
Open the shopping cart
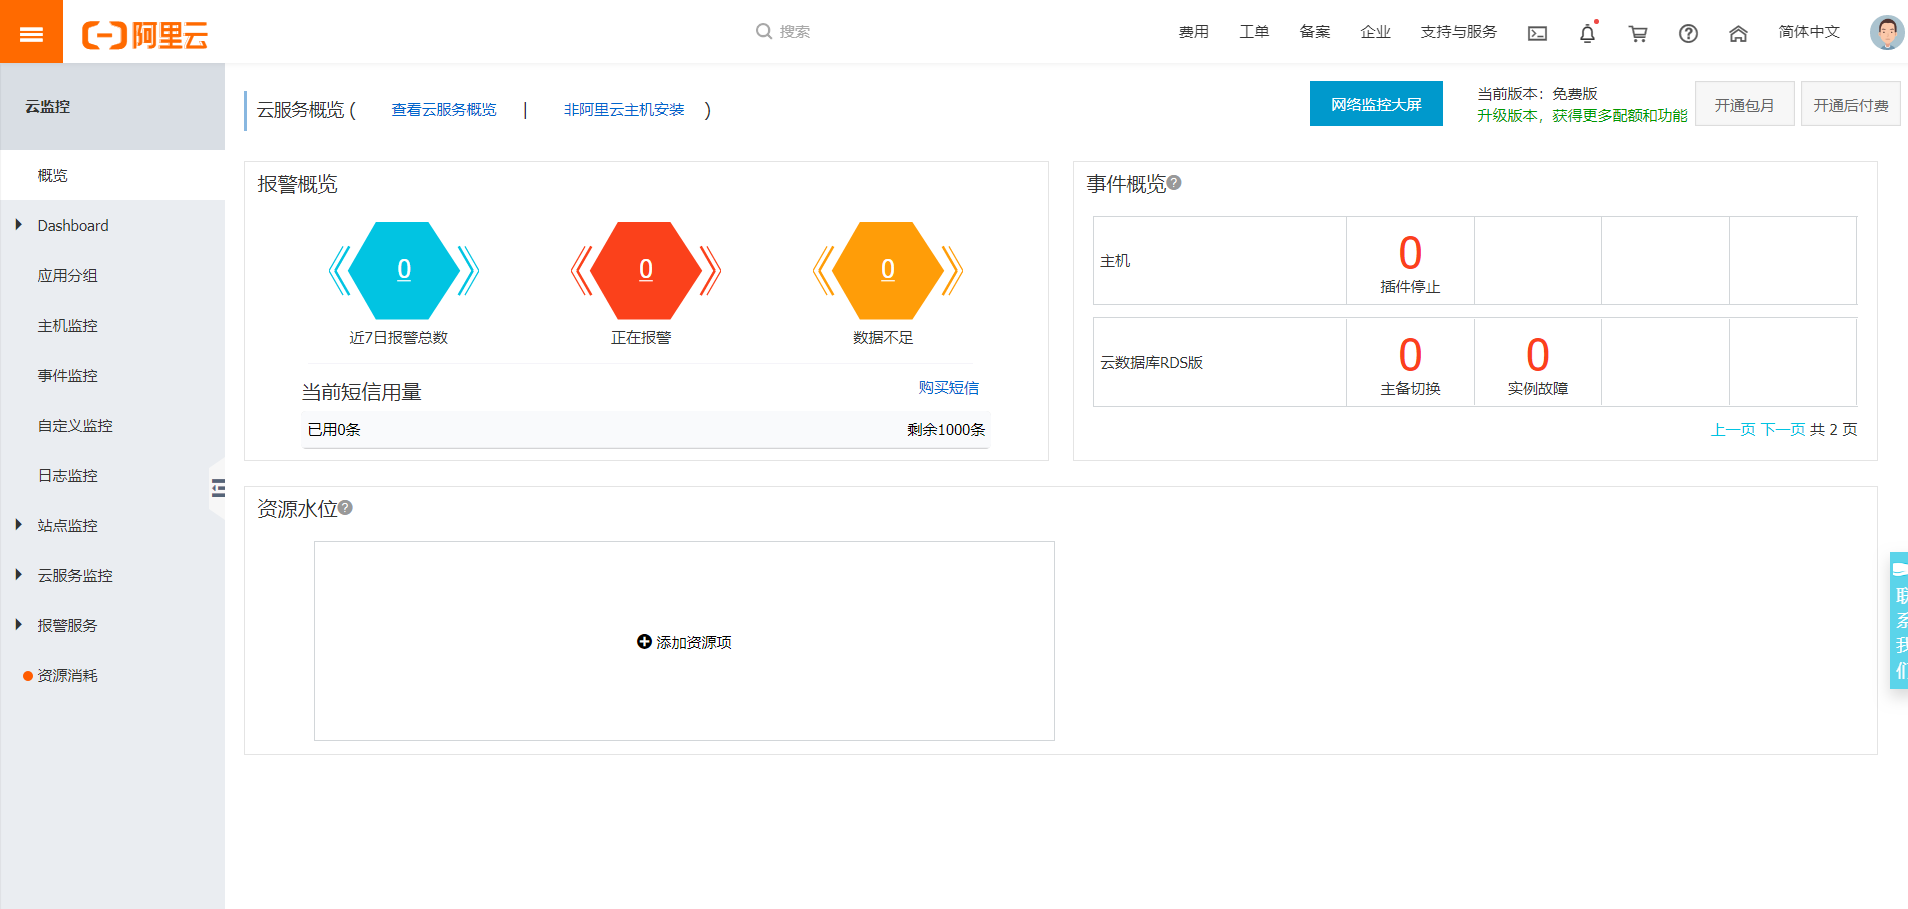(1638, 33)
